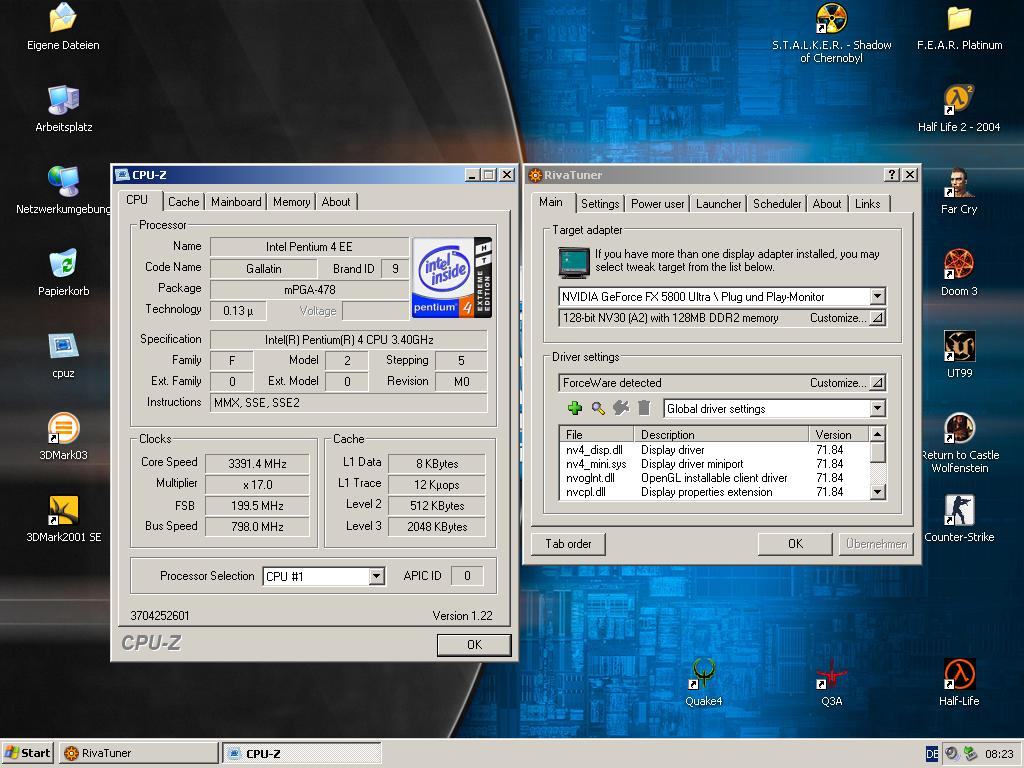Click the wrench tools icon in RivaTuner driver settings
This screenshot has height=768, width=1024.
(x=621, y=408)
